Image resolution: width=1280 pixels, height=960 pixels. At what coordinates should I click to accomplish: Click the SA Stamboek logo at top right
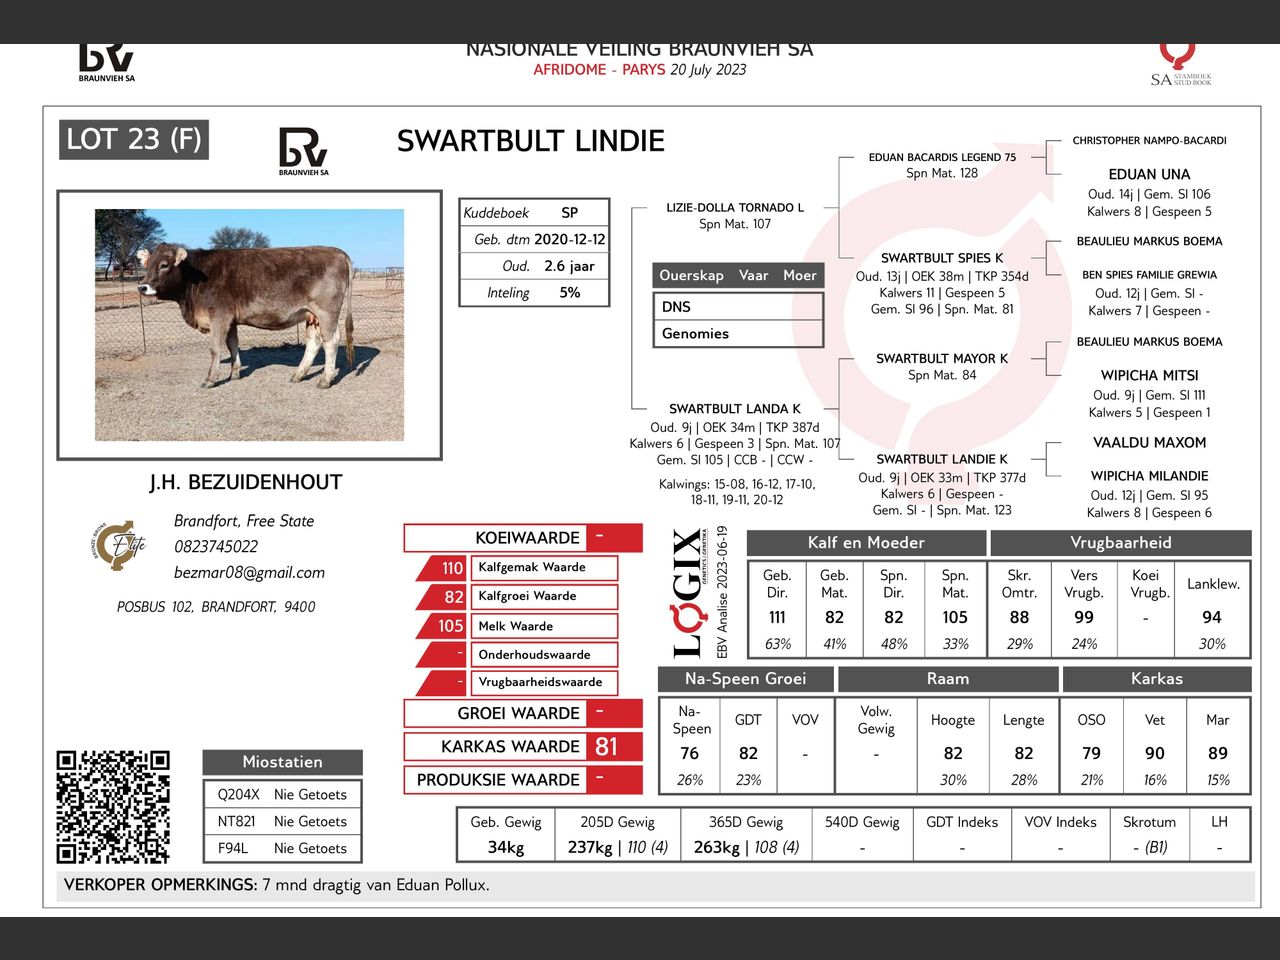(x=1180, y=64)
